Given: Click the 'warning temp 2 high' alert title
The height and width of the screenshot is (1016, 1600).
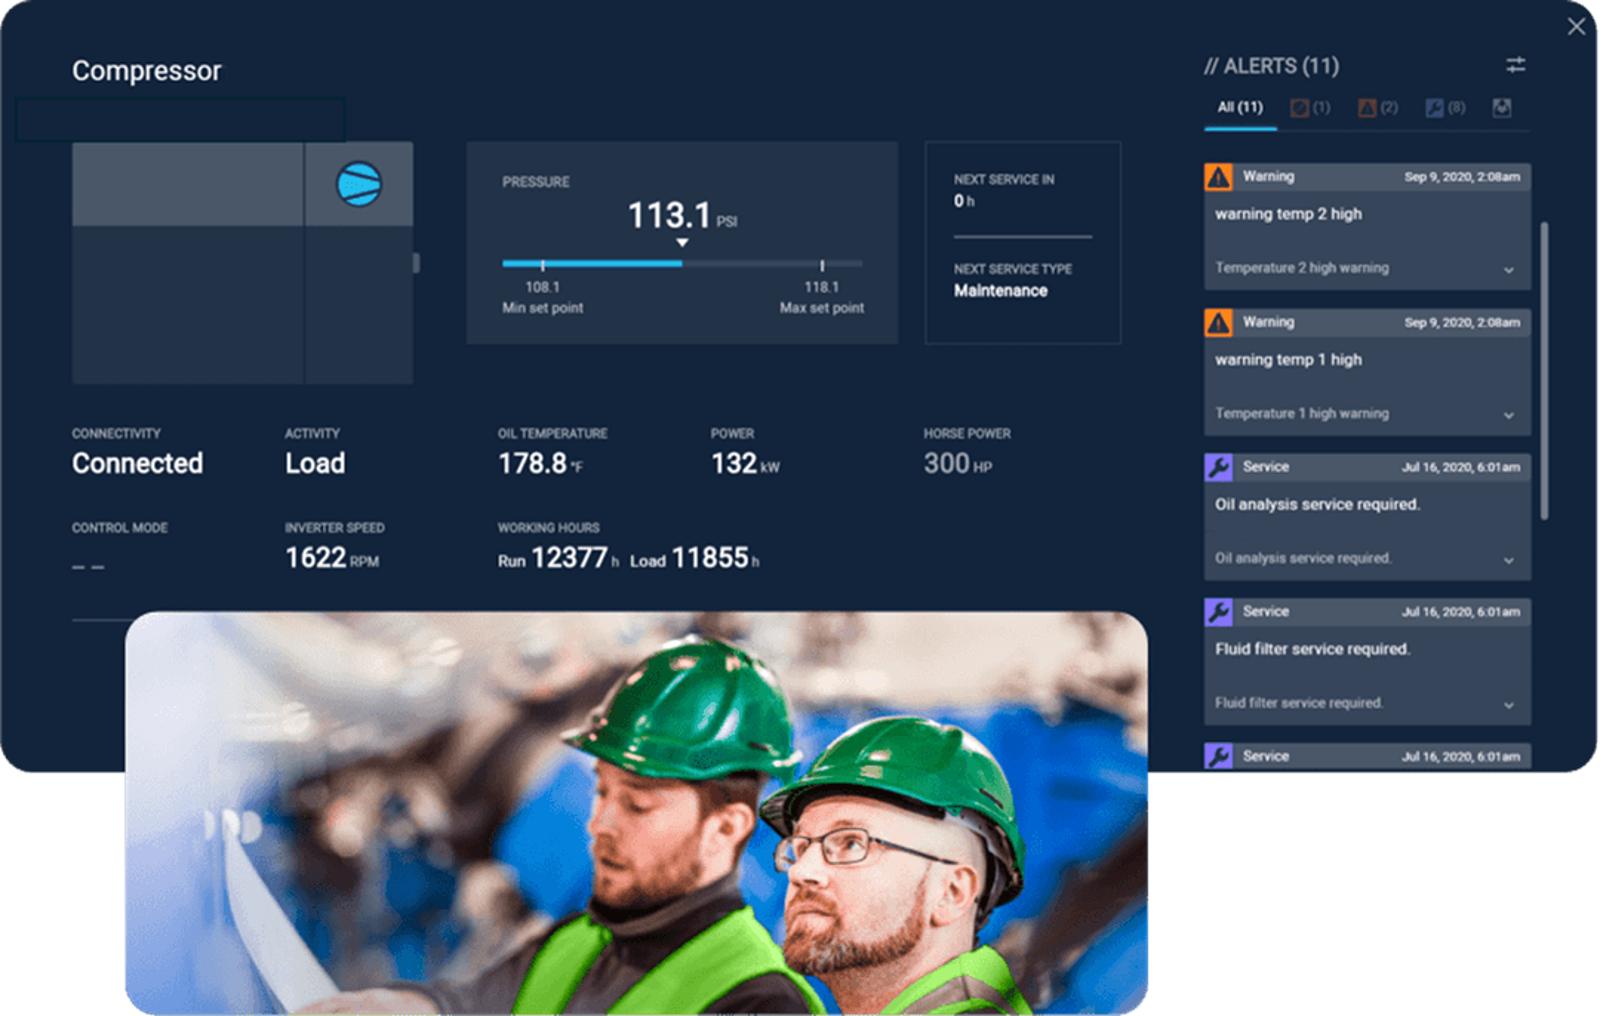Looking at the screenshot, I should pyautogui.click(x=1288, y=214).
